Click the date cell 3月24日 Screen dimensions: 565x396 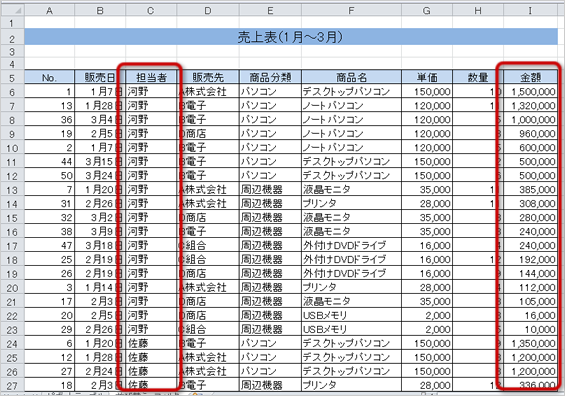tap(100, 175)
